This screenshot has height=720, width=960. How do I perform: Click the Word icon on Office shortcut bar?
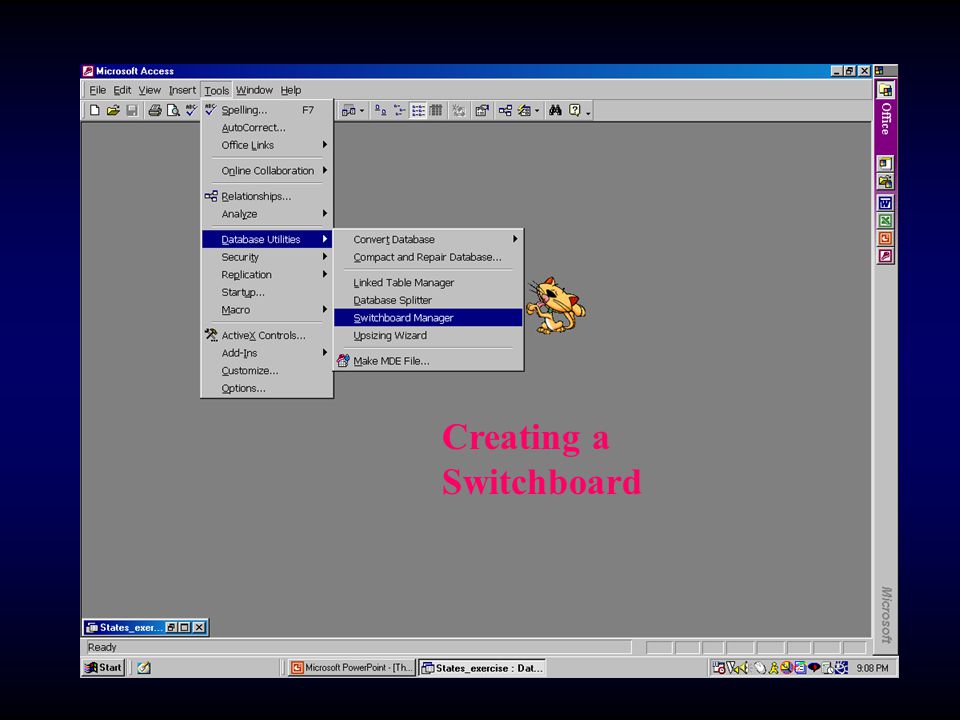(885, 203)
